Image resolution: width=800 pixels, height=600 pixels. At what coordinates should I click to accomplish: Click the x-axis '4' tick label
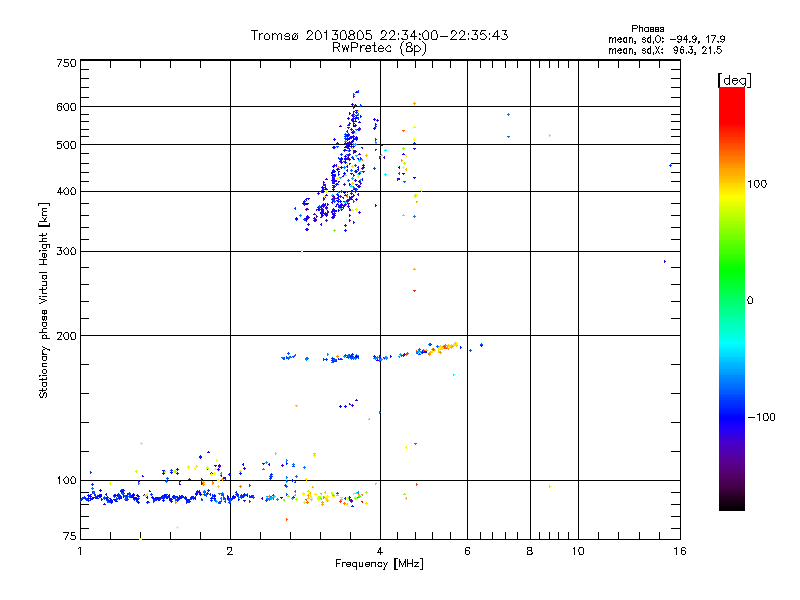380,551
